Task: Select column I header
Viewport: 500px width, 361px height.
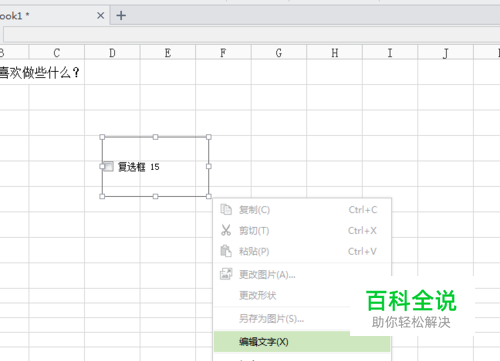Action: click(x=390, y=53)
